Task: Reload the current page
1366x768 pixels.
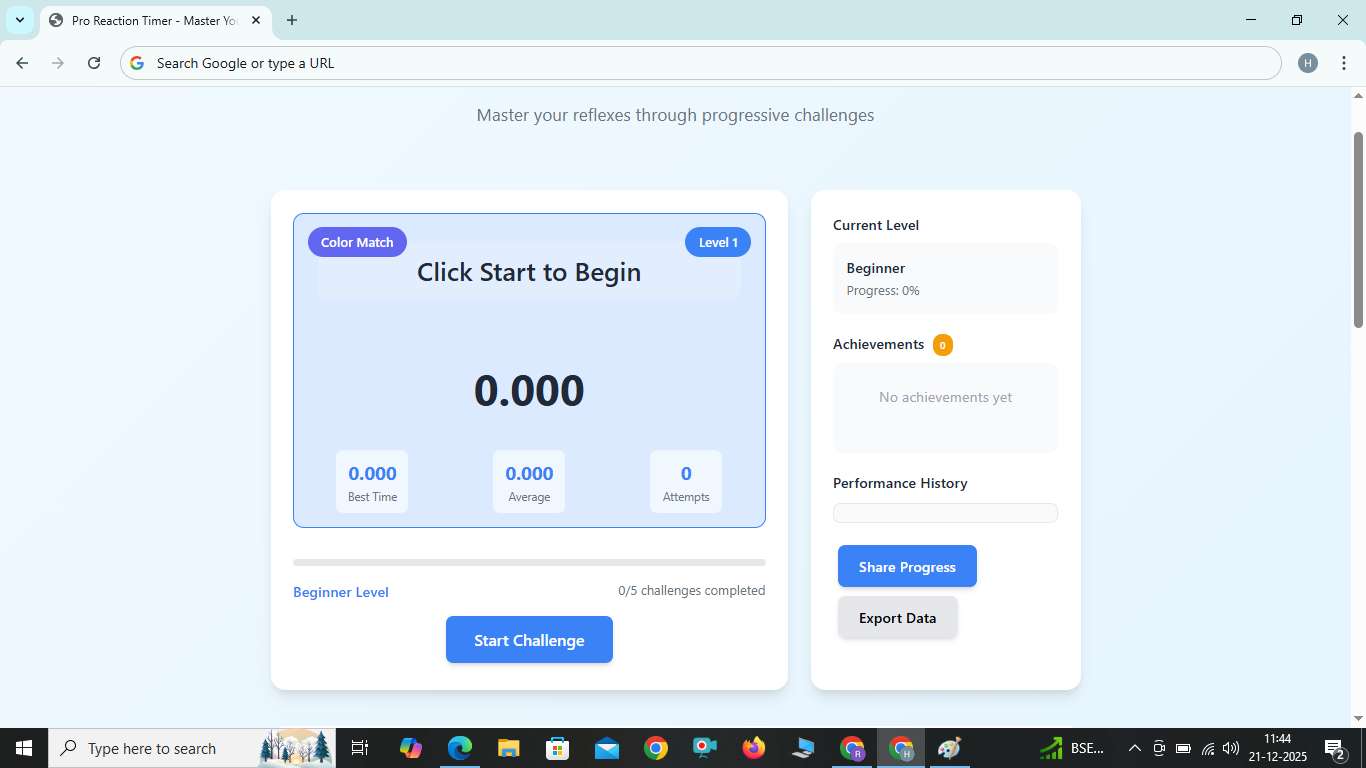Action: (93, 62)
